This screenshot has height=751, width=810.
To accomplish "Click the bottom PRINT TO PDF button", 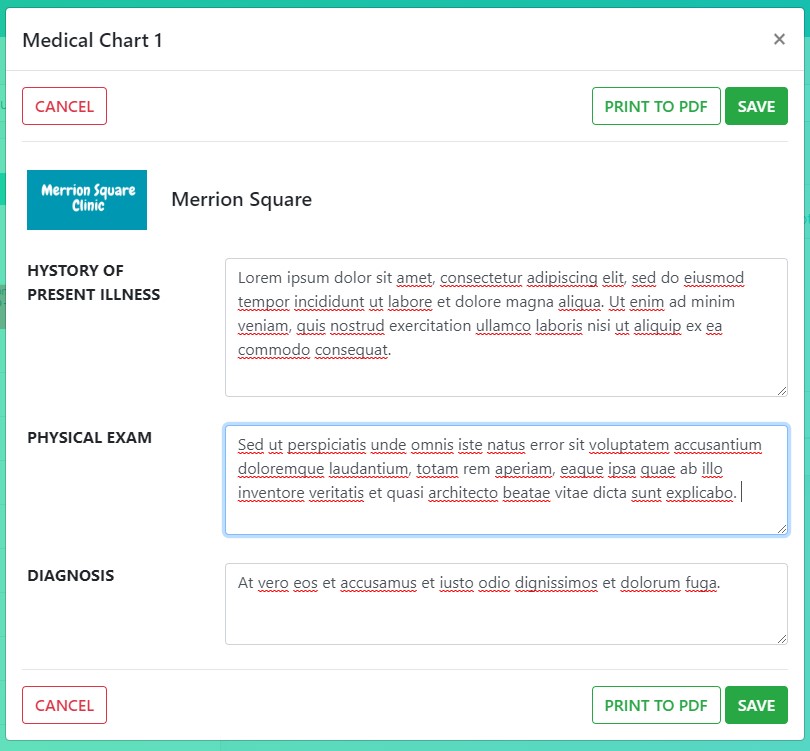I will click(656, 705).
